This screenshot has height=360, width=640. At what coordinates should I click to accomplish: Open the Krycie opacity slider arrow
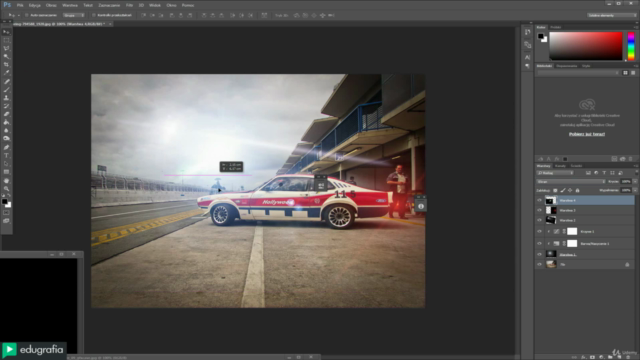pos(635,182)
